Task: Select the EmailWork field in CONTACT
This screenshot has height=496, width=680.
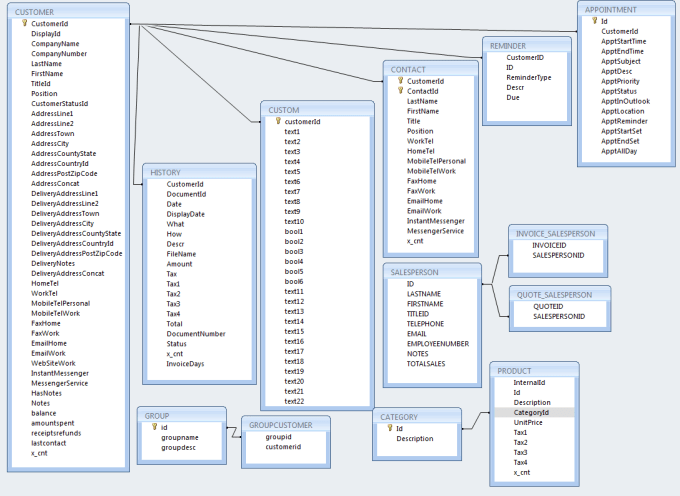Action: (424, 211)
